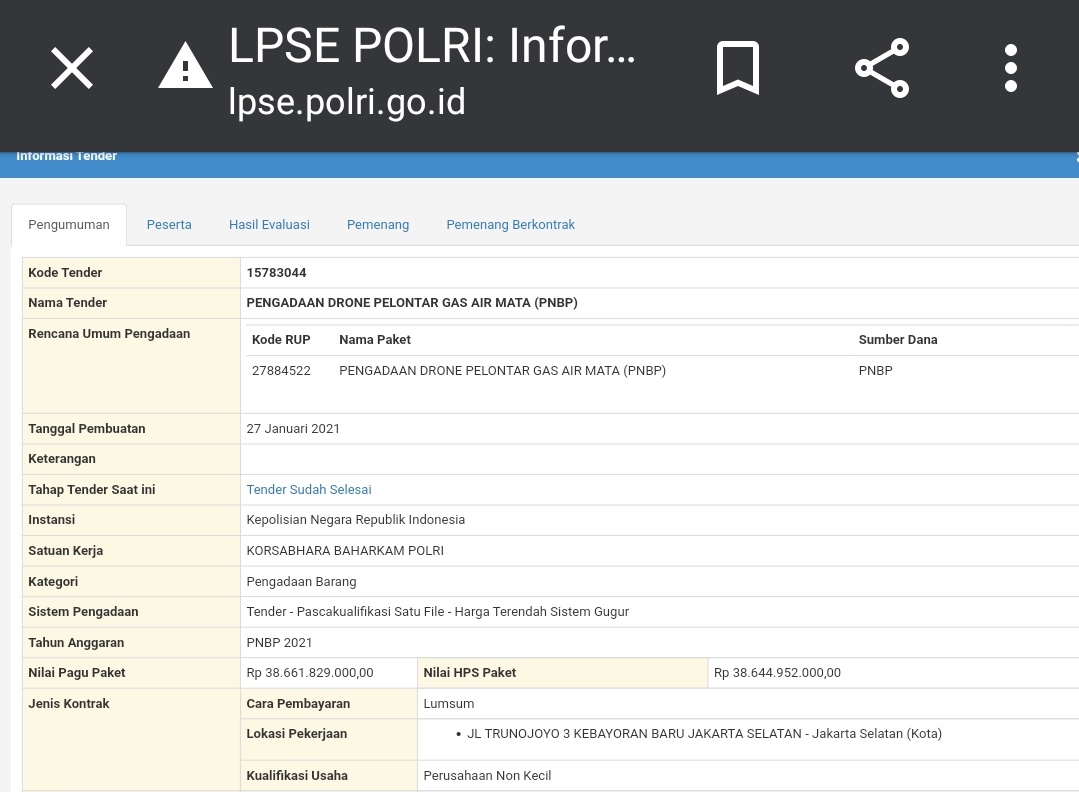
Task: Select Nilai HPS Rp 38.644.952.000,00
Action: (778, 673)
